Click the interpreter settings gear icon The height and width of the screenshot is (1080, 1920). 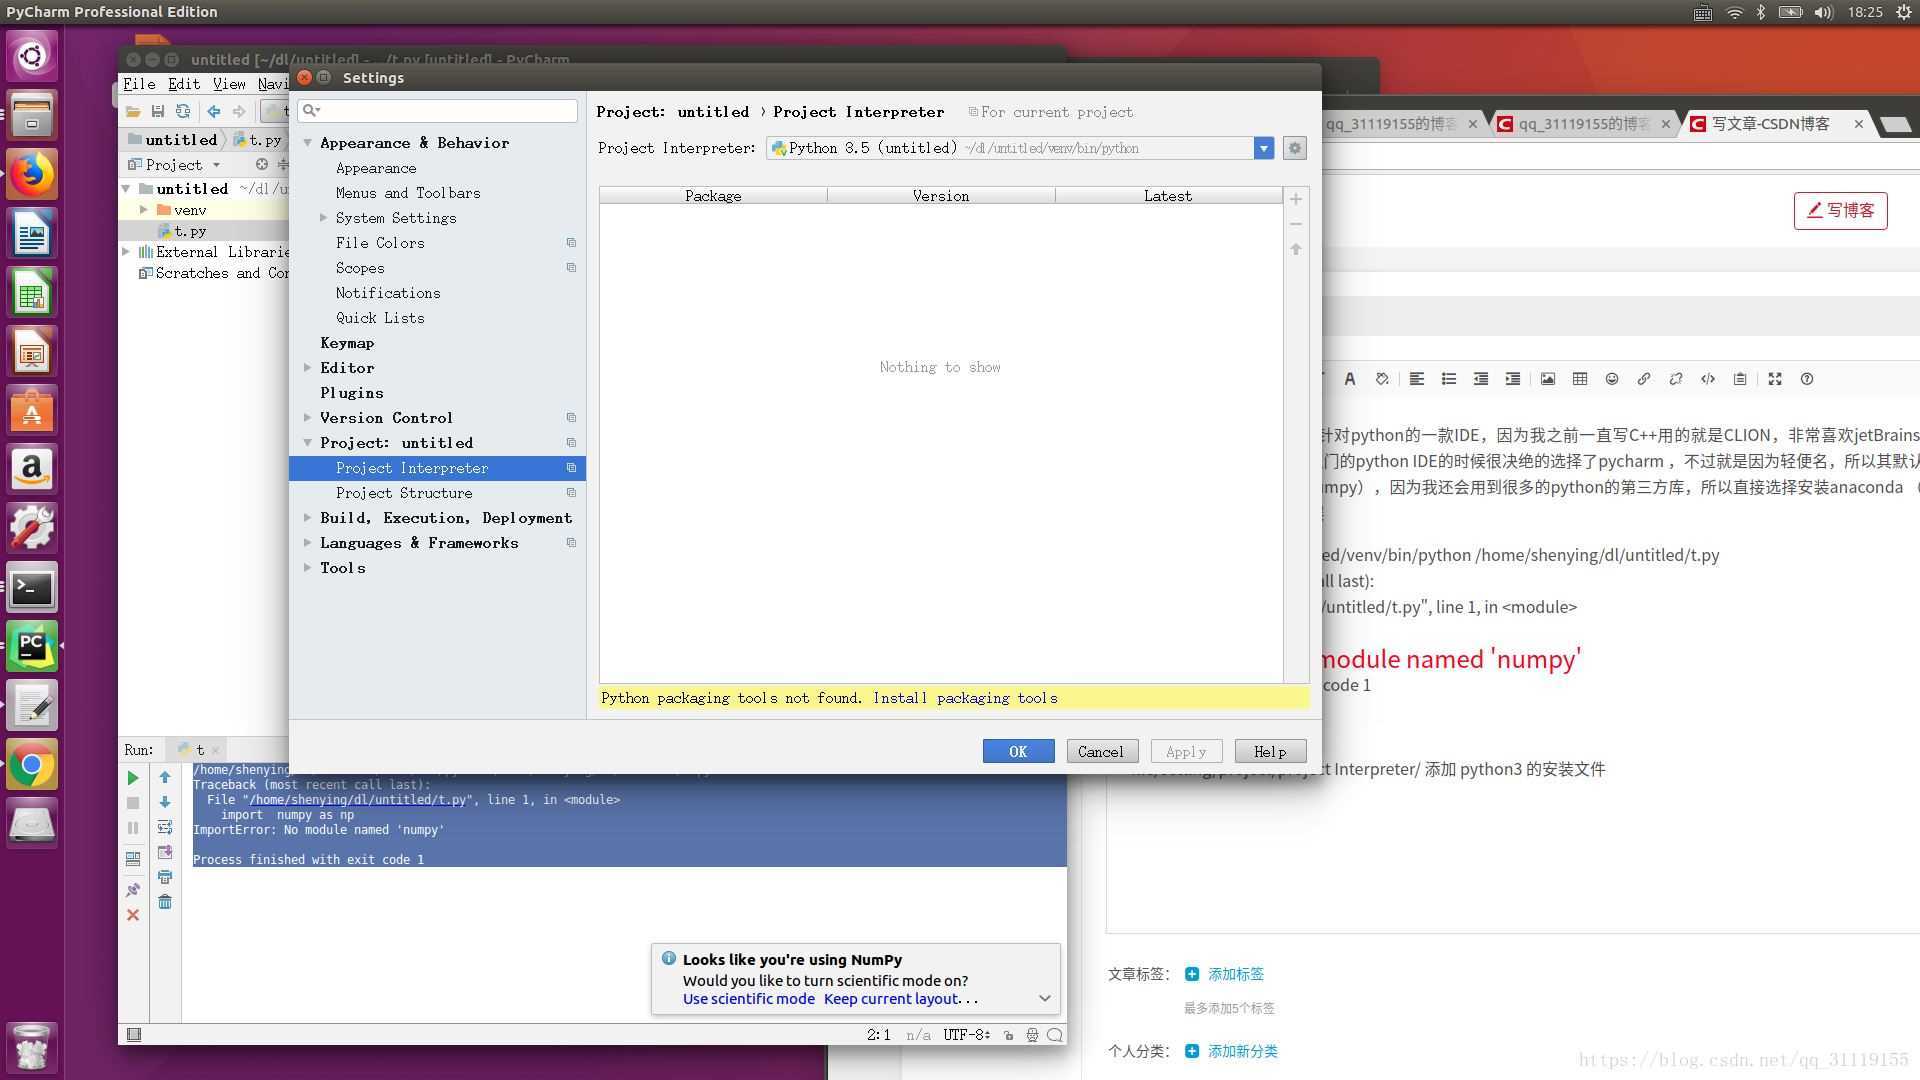(1294, 148)
